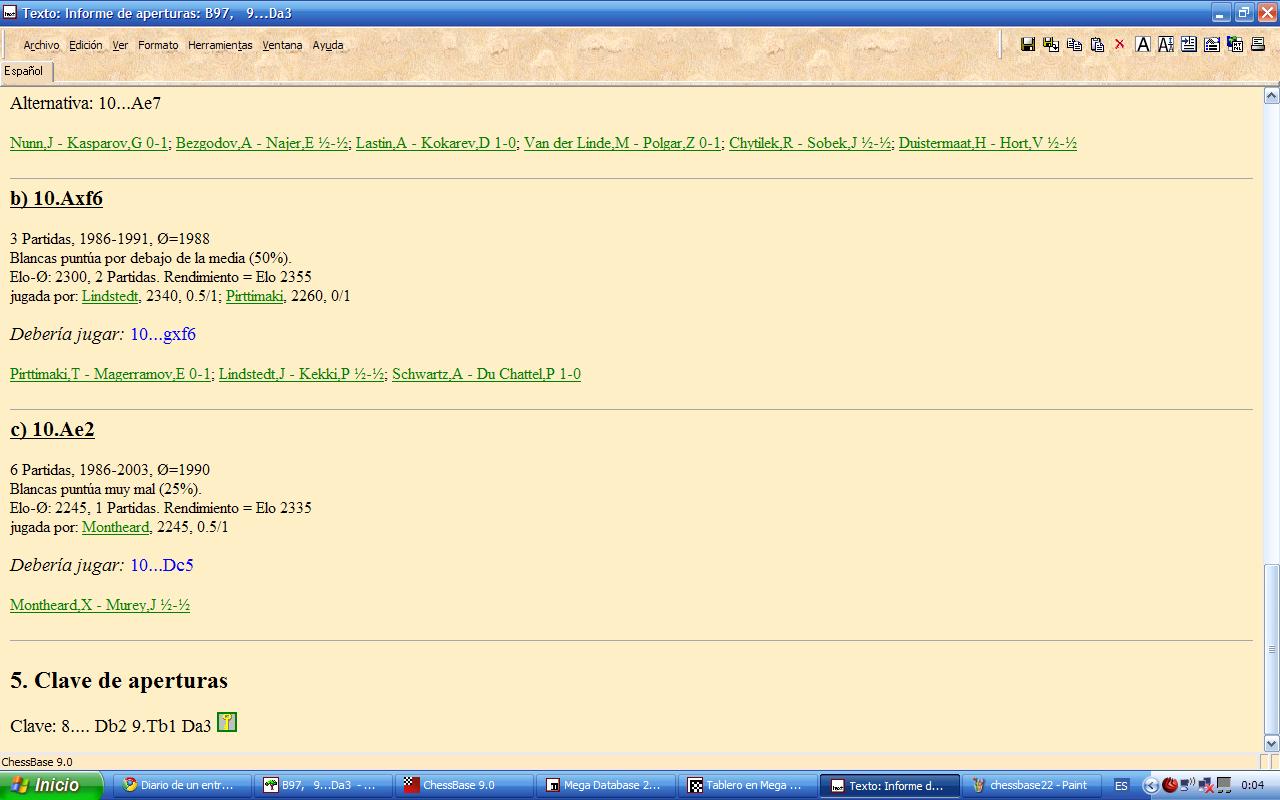1280x800 pixels.
Task: Click the ES language indicator
Action: coord(1121,785)
